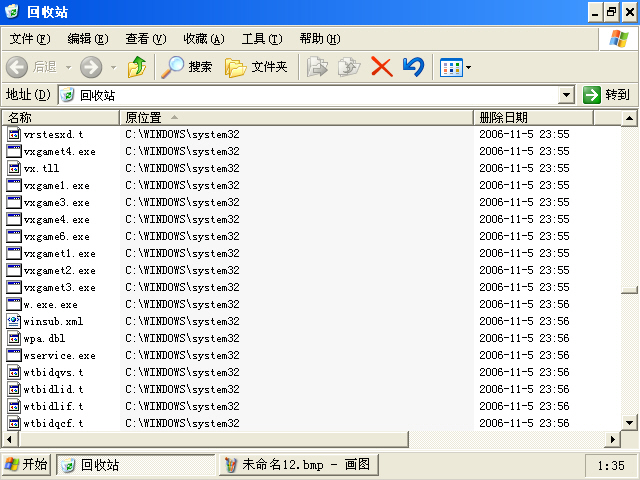The image size is (640, 480).
Task: Click the Views grid icon
Action: [x=451, y=67]
